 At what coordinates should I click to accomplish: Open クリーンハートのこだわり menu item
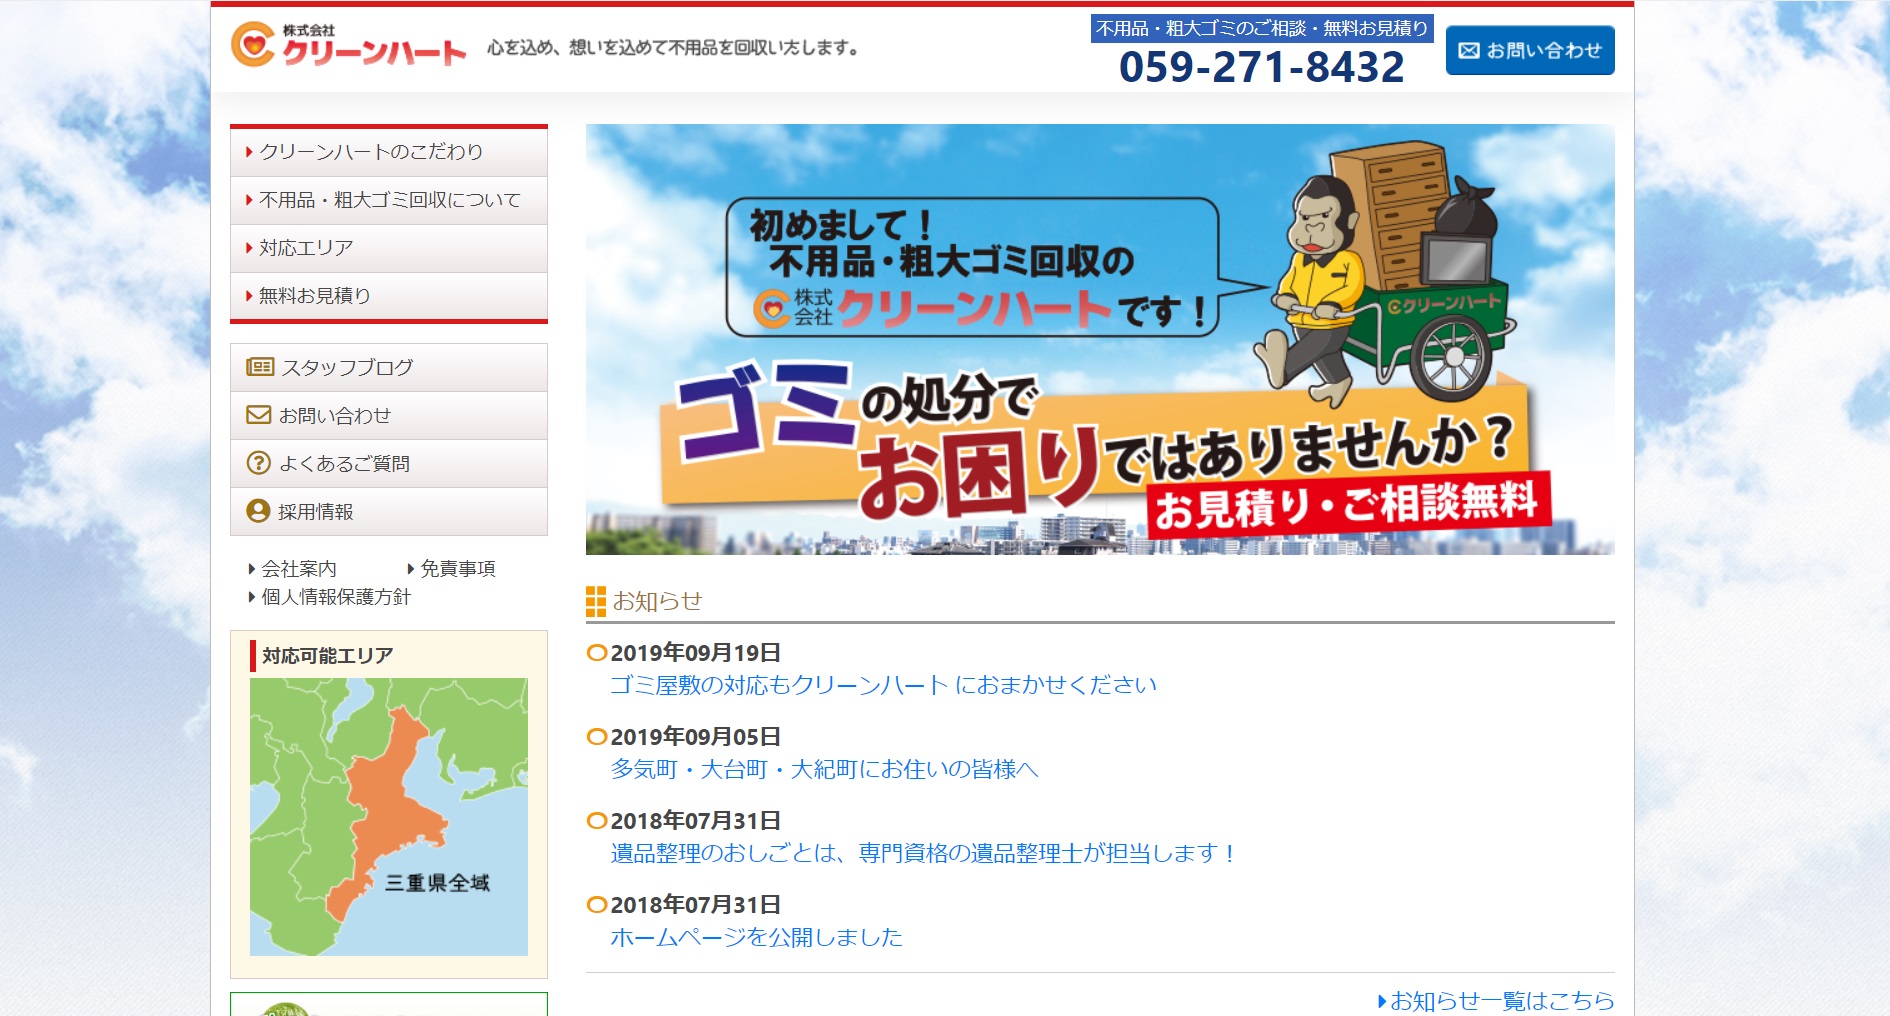(x=371, y=152)
